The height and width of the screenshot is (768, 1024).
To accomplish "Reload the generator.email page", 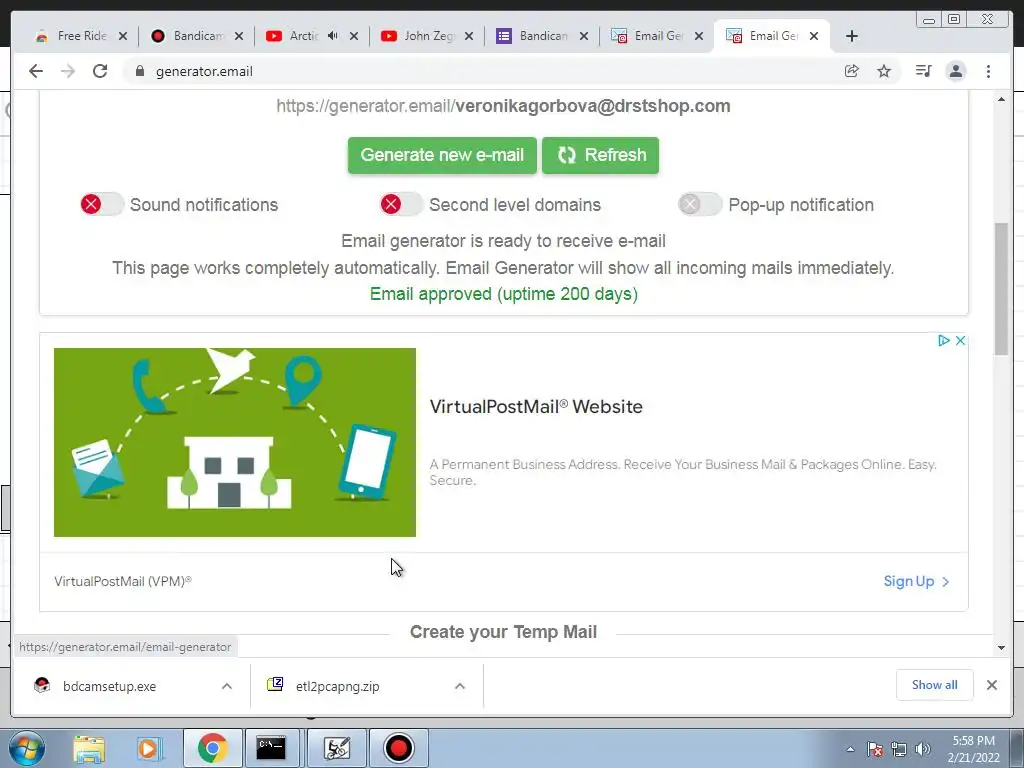I will [x=100, y=71].
